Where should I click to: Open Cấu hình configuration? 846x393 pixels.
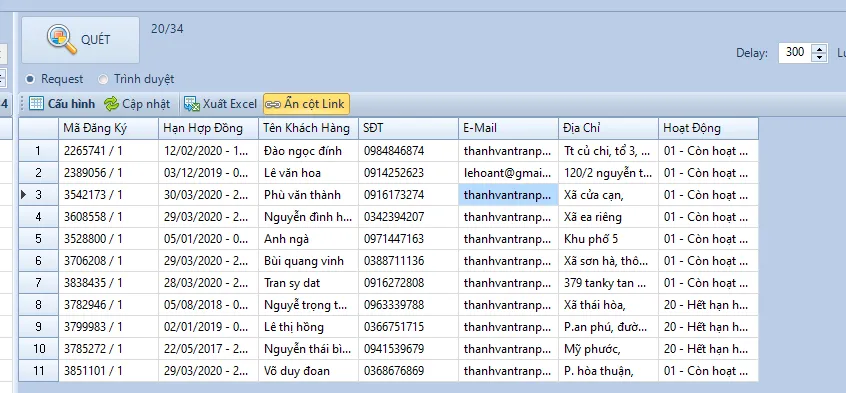tap(62, 104)
